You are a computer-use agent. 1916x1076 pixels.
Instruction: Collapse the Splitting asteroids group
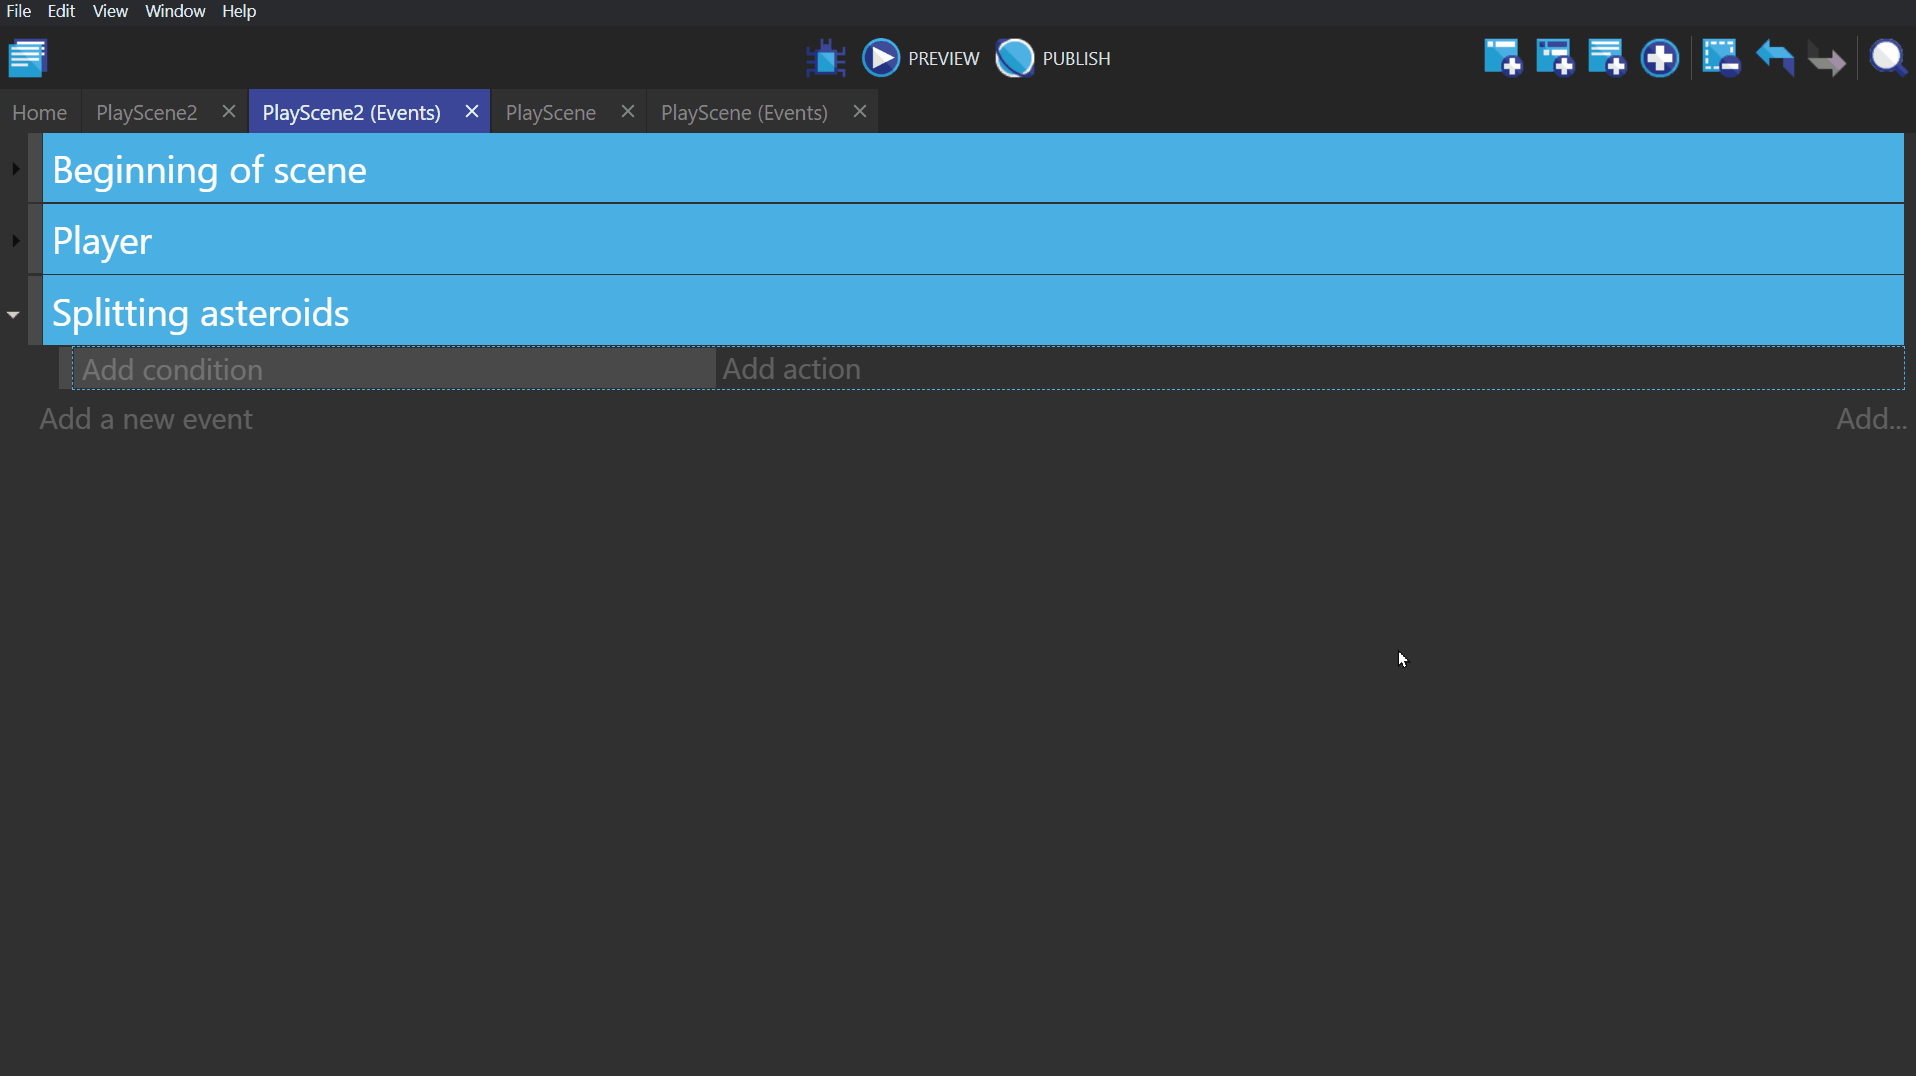click(x=13, y=314)
